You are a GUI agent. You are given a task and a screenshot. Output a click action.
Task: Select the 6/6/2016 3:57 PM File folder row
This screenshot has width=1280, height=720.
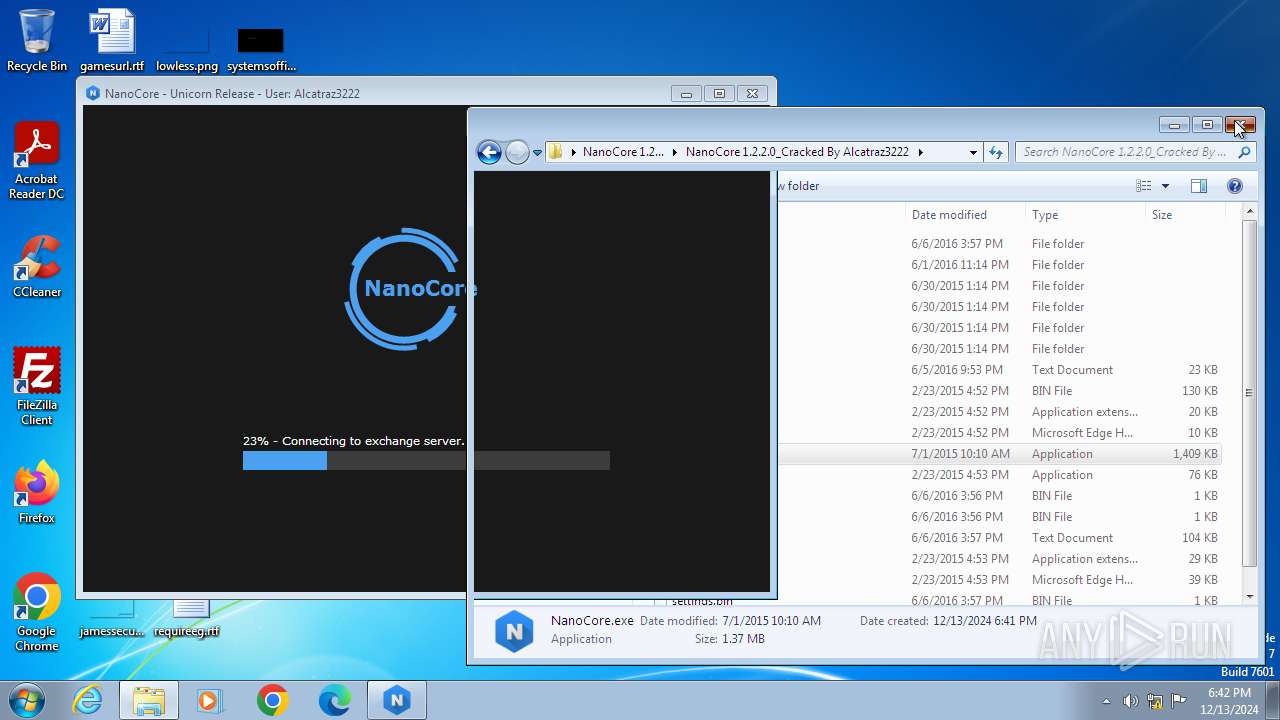[999, 244]
